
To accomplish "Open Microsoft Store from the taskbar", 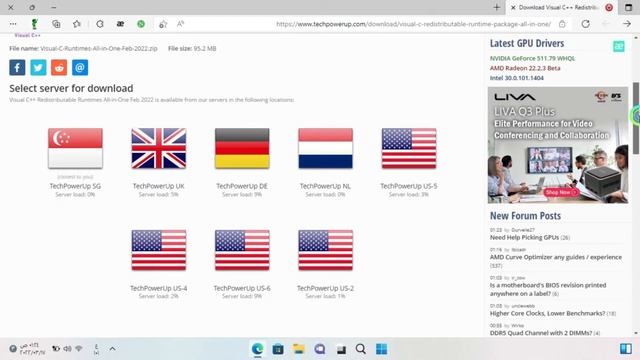I will pyautogui.click(x=278, y=349).
